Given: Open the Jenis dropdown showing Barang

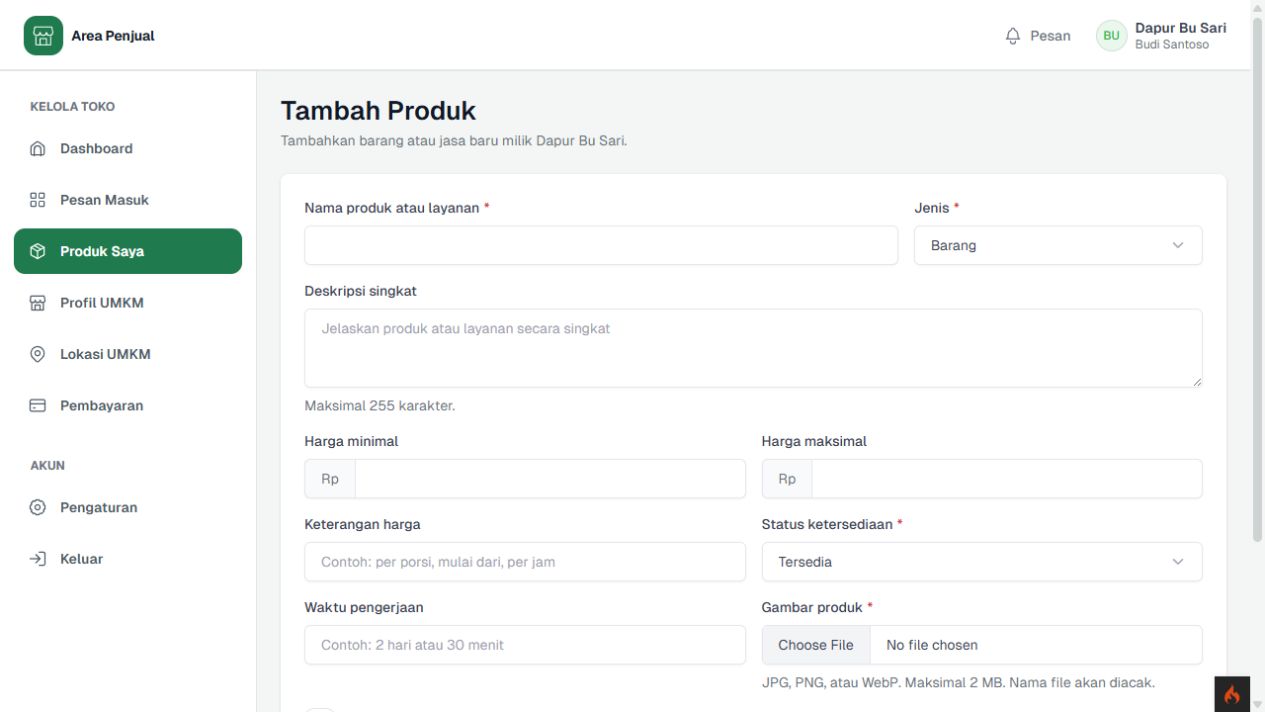Looking at the screenshot, I should coord(1058,245).
